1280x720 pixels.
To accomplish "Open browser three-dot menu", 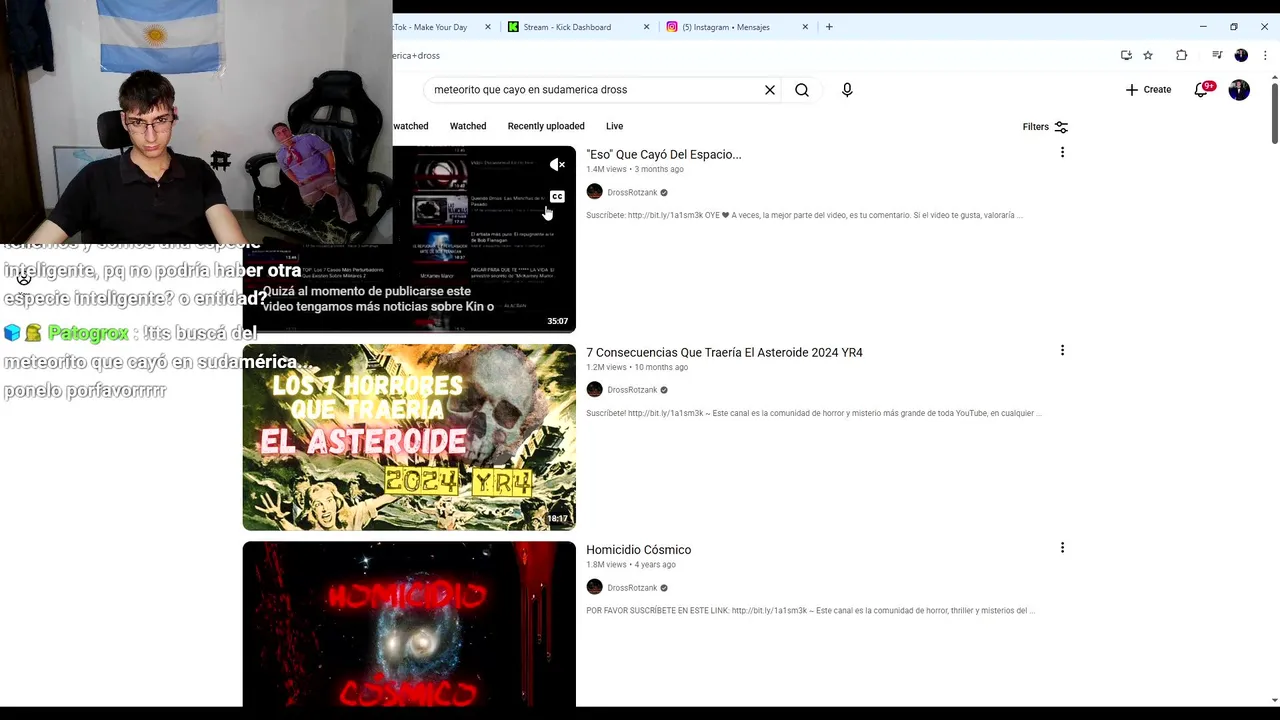I will (x=1264, y=55).
